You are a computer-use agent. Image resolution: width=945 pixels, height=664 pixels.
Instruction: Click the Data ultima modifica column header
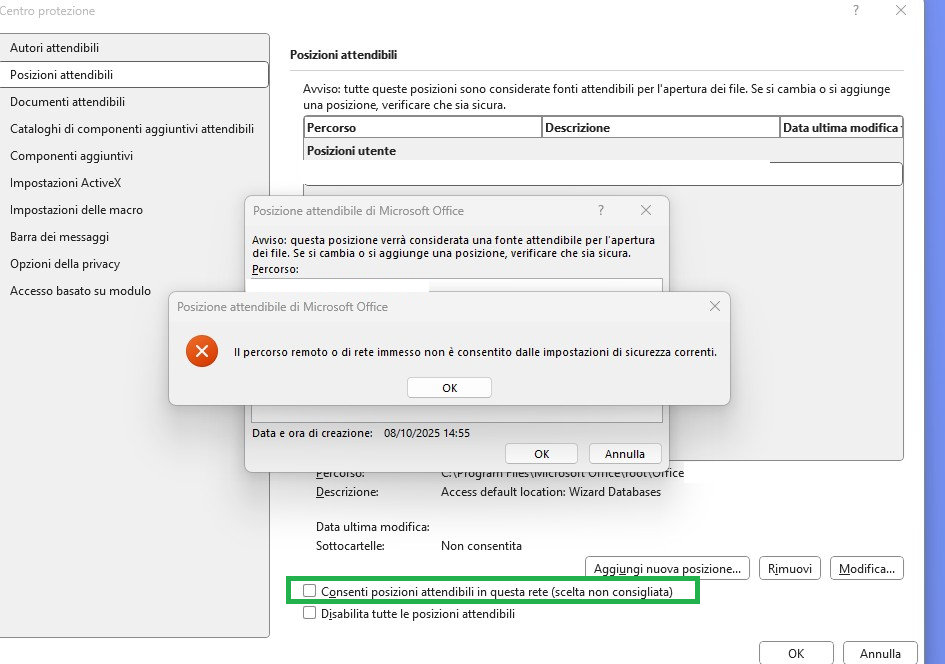(x=841, y=128)
